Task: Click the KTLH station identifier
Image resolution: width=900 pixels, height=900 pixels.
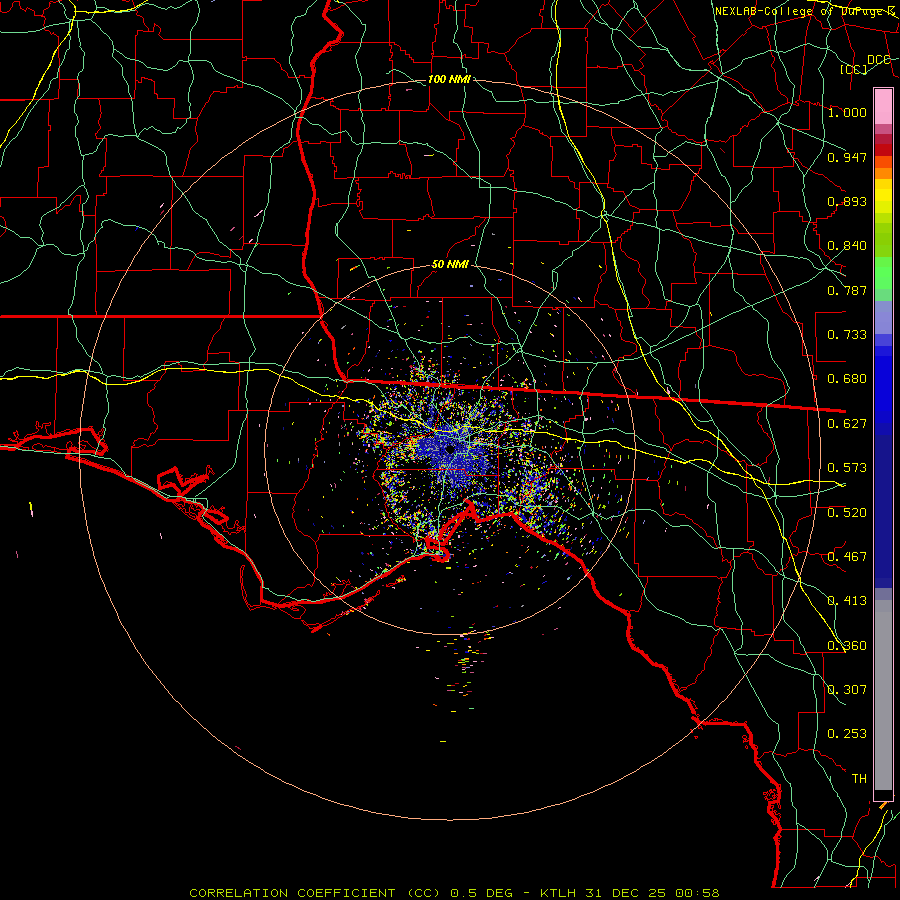Action: pos(558,893)
